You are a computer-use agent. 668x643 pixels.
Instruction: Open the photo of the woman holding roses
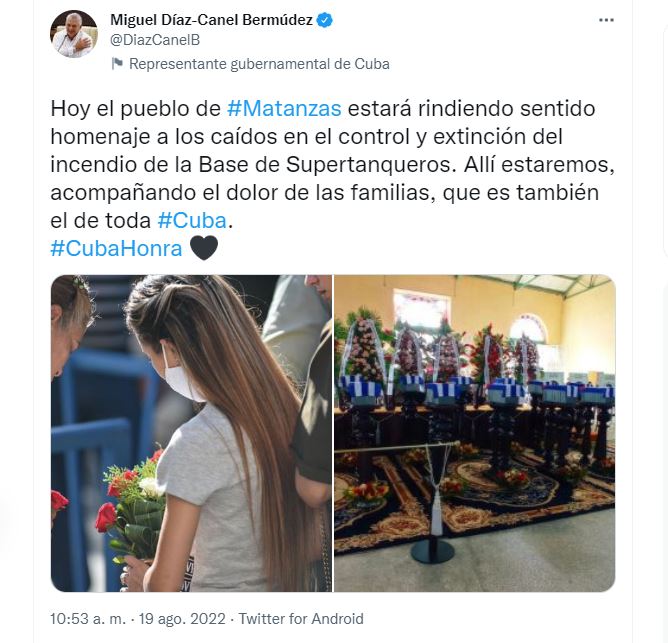coord(191,433)
